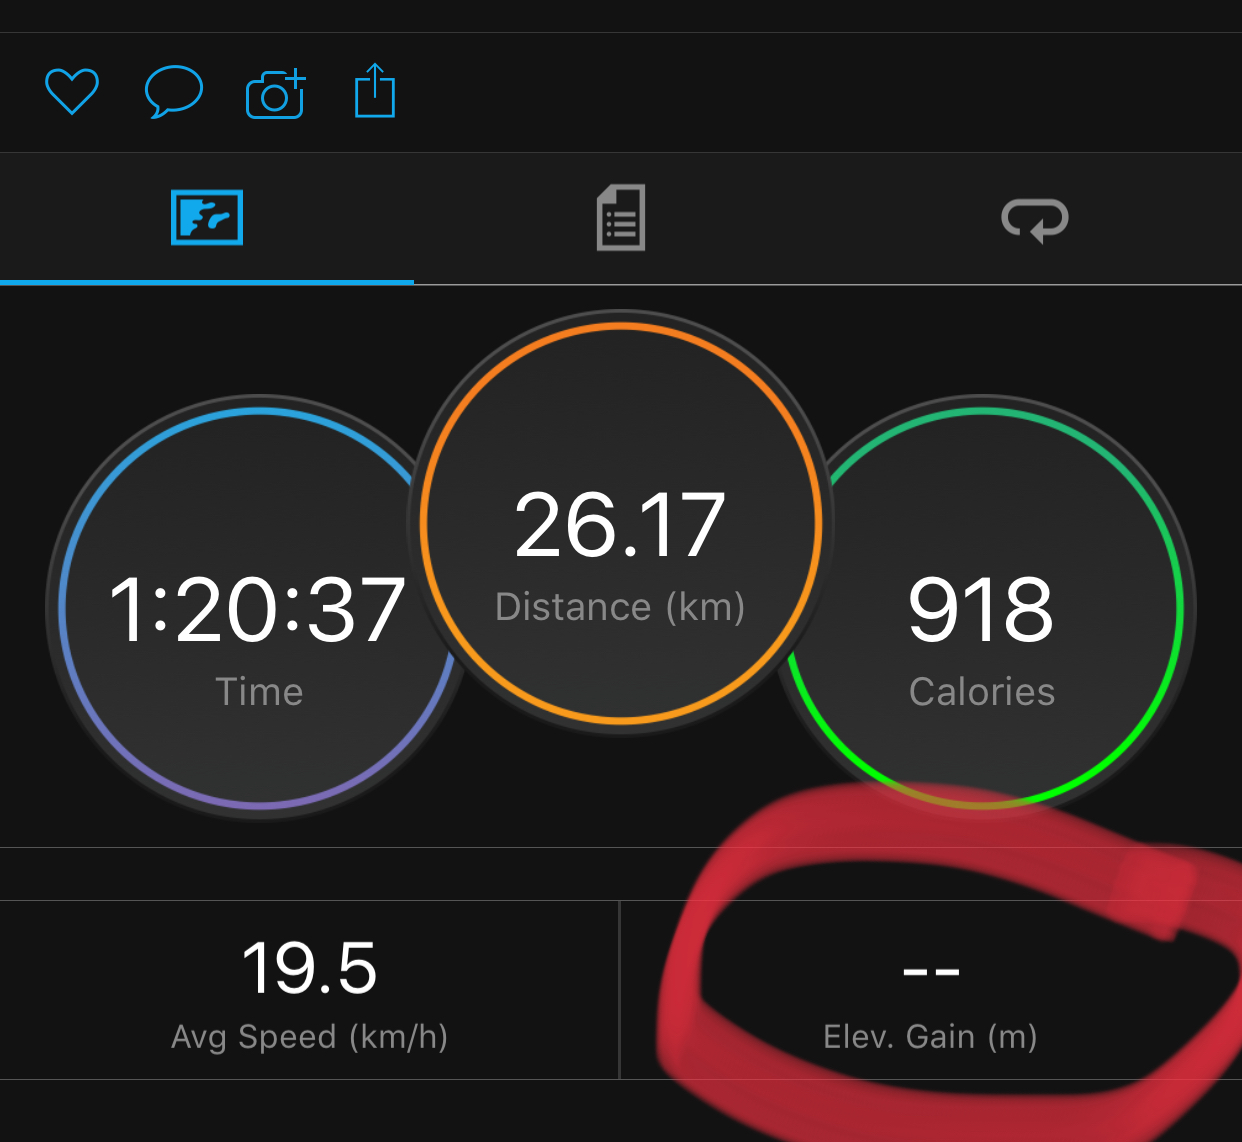Image resolution: width=1242 pixels, height=1142 pixels.
Task: Tap the elevation dashes value
Action: (x=931, y=971)
